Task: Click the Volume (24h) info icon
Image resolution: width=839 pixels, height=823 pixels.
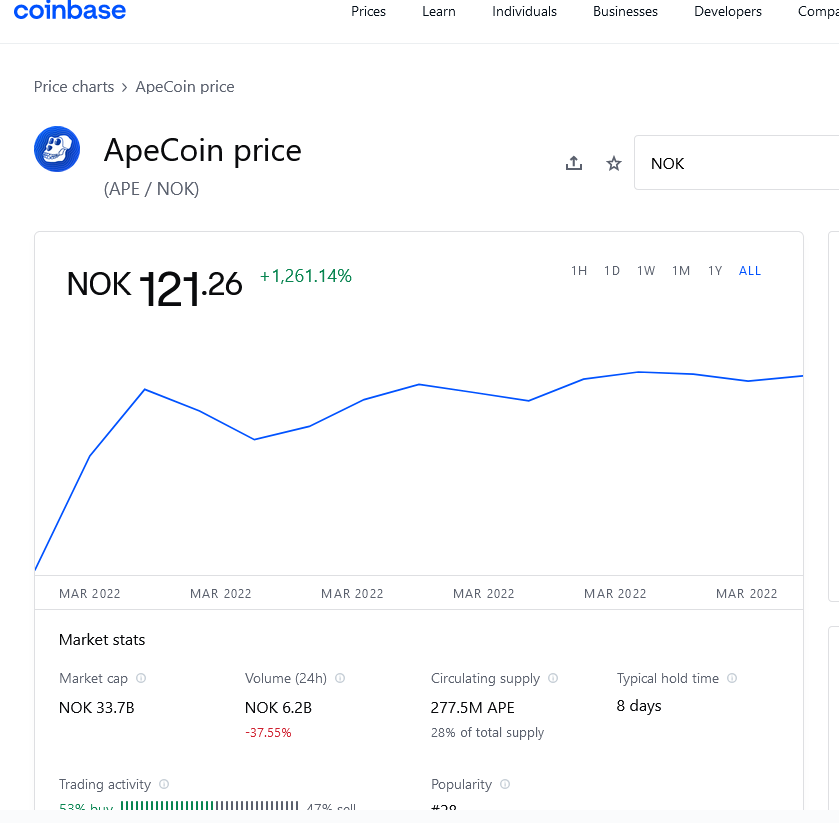Action: pos(340,678)
